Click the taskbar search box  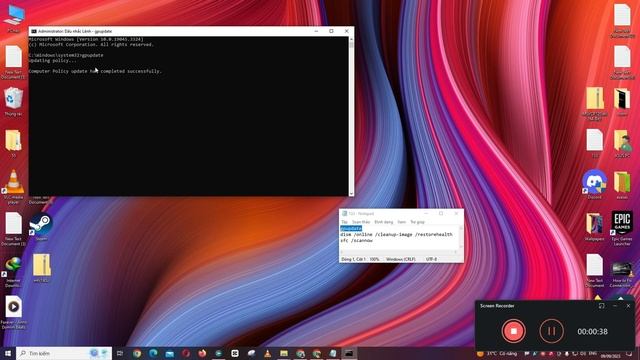tap(64, 353)
